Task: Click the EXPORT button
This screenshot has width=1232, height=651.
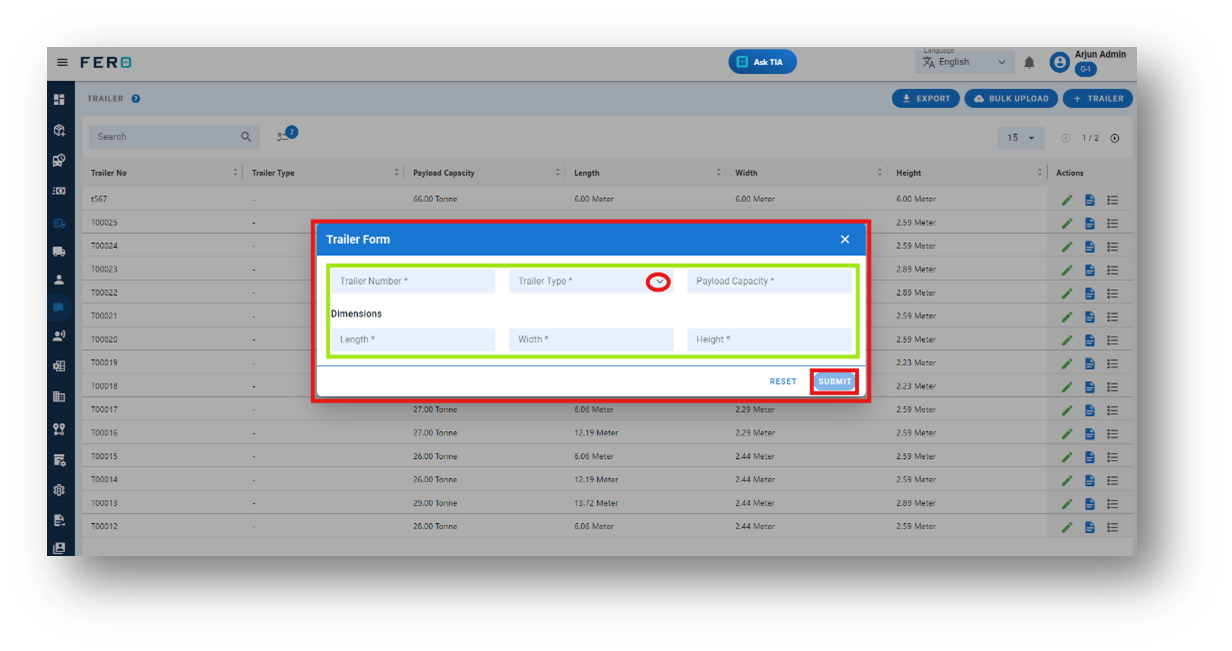Action: pyautogui.click(x=926, y=99)
